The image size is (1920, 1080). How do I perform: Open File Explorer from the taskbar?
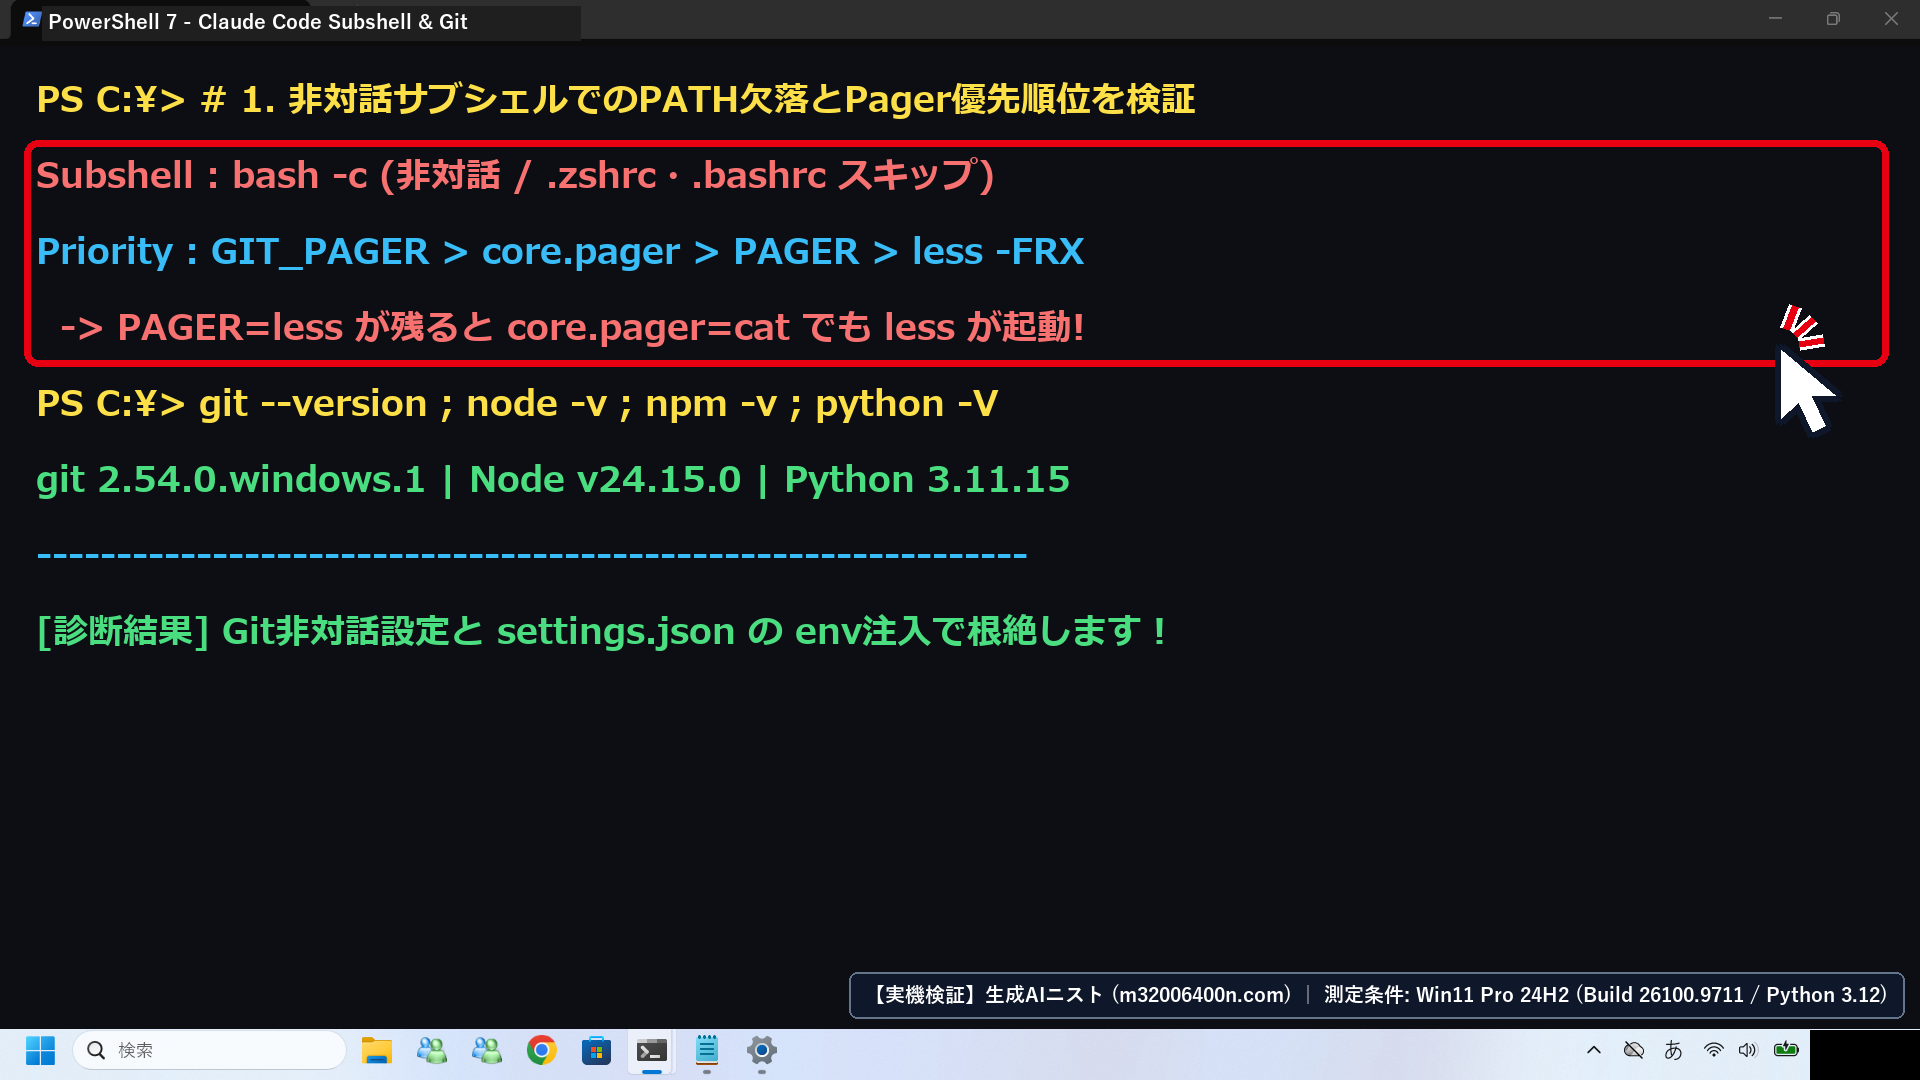pyautogui.click(x=376, y=1050)
